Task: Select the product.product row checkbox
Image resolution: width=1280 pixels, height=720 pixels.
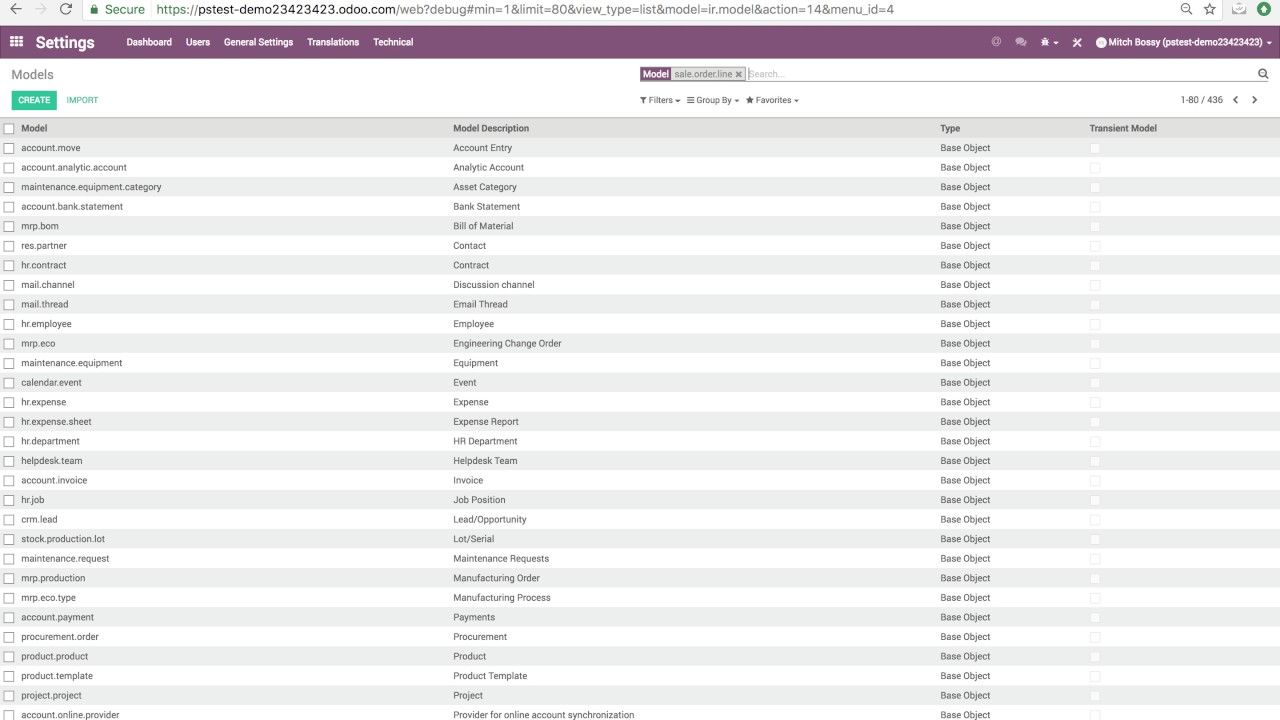Action: (x=9, y=657)
